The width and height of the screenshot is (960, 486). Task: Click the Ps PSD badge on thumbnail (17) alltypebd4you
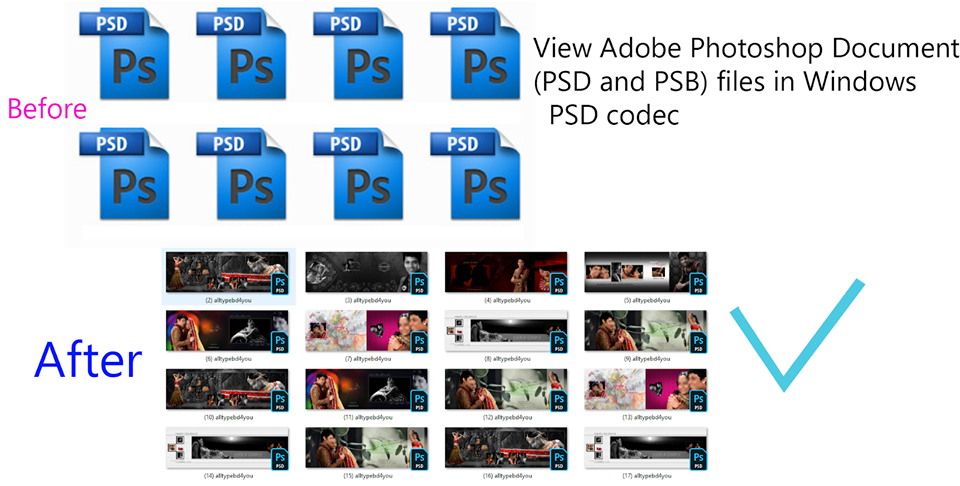[699, 460]
